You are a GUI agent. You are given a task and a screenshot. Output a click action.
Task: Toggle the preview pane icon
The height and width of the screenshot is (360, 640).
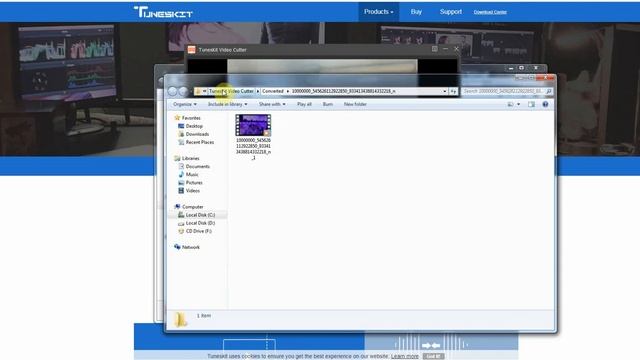[x=531, y=104]
